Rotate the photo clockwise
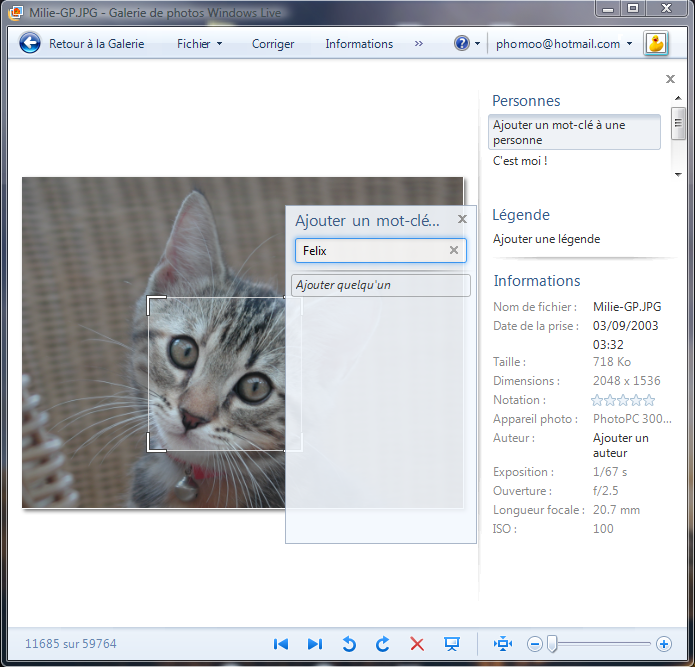 coord(382,644)
